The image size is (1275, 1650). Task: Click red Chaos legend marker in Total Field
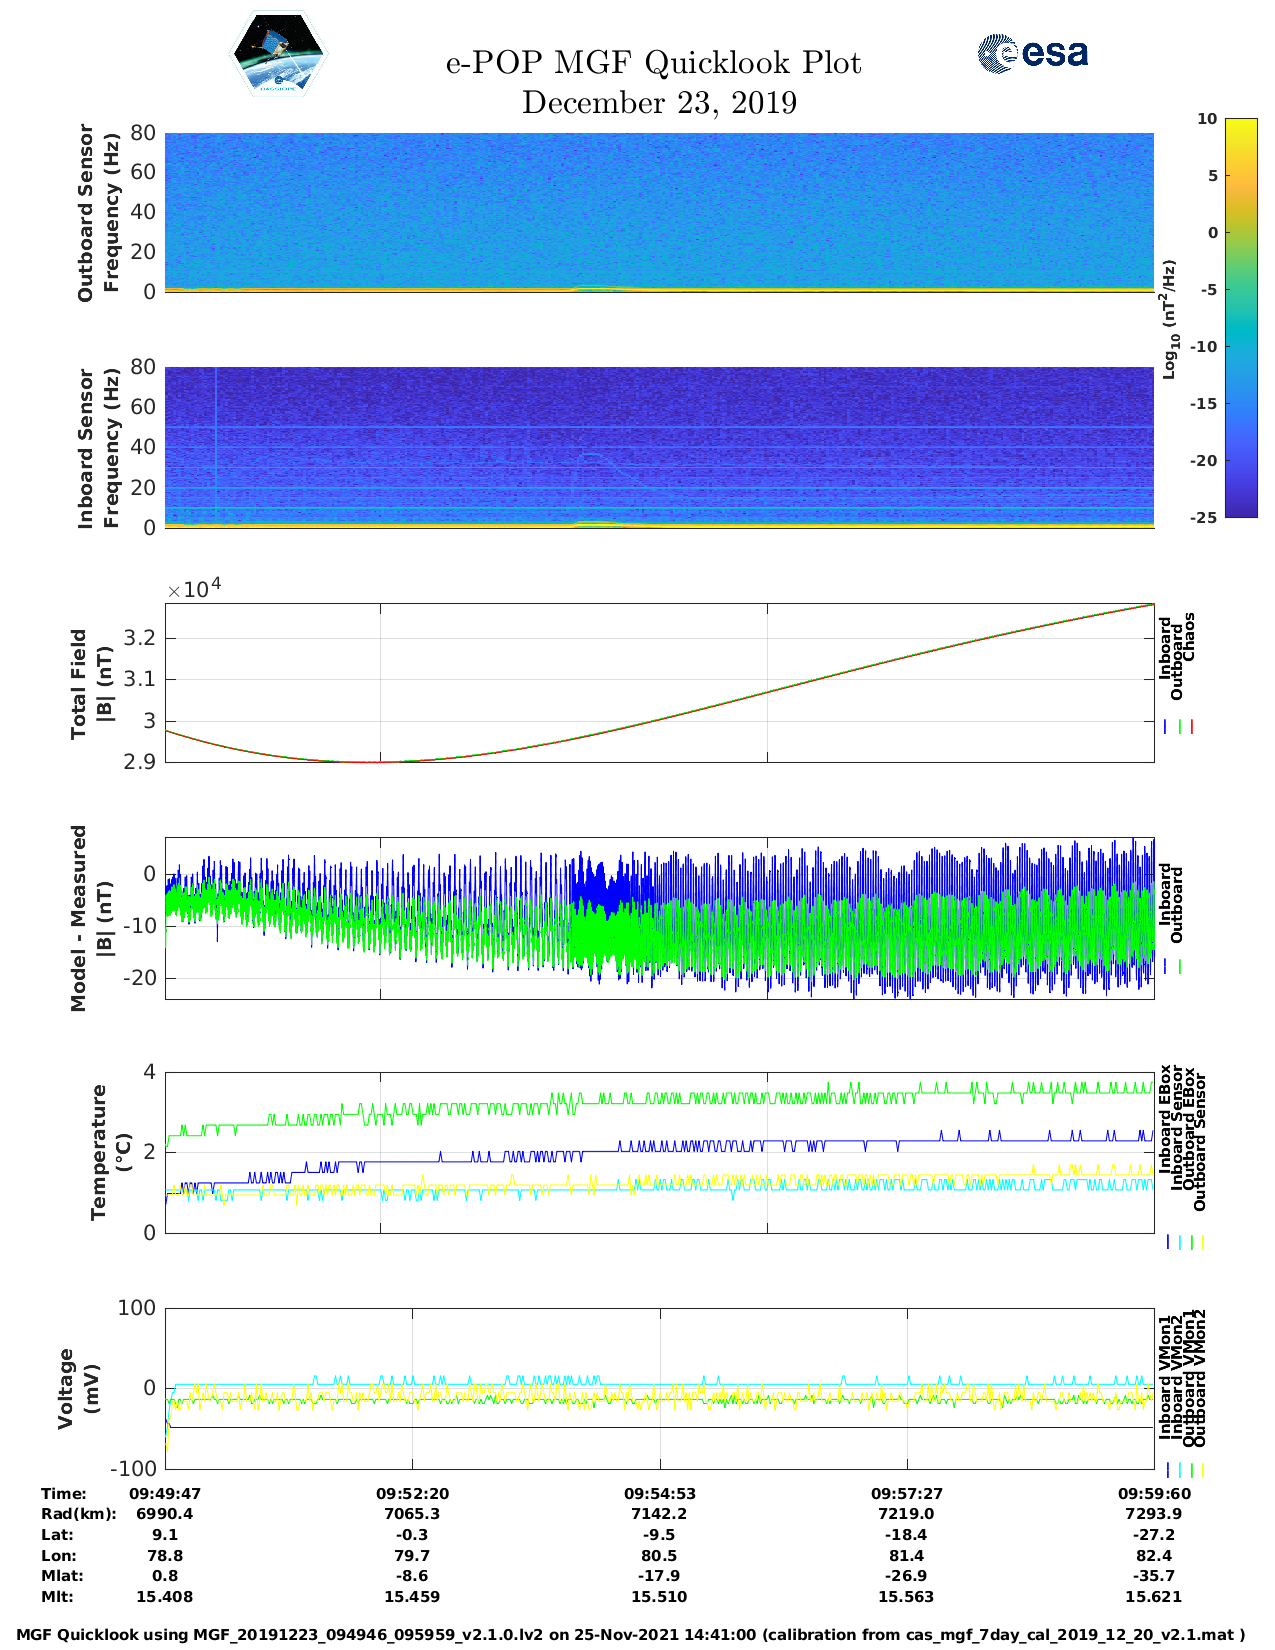(x=1192, y=727)
